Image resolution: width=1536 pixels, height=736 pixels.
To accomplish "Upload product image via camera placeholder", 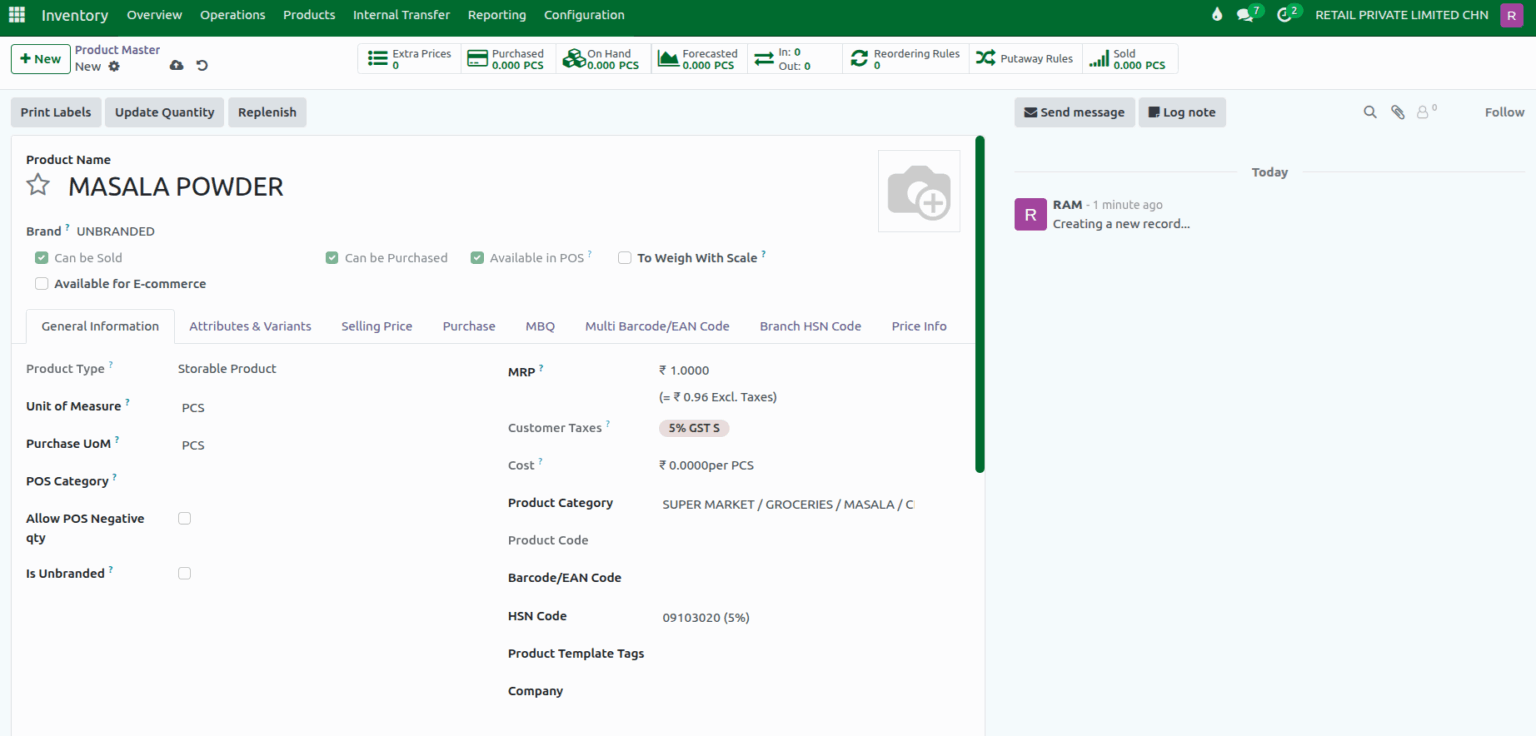I will pos(918,191).
